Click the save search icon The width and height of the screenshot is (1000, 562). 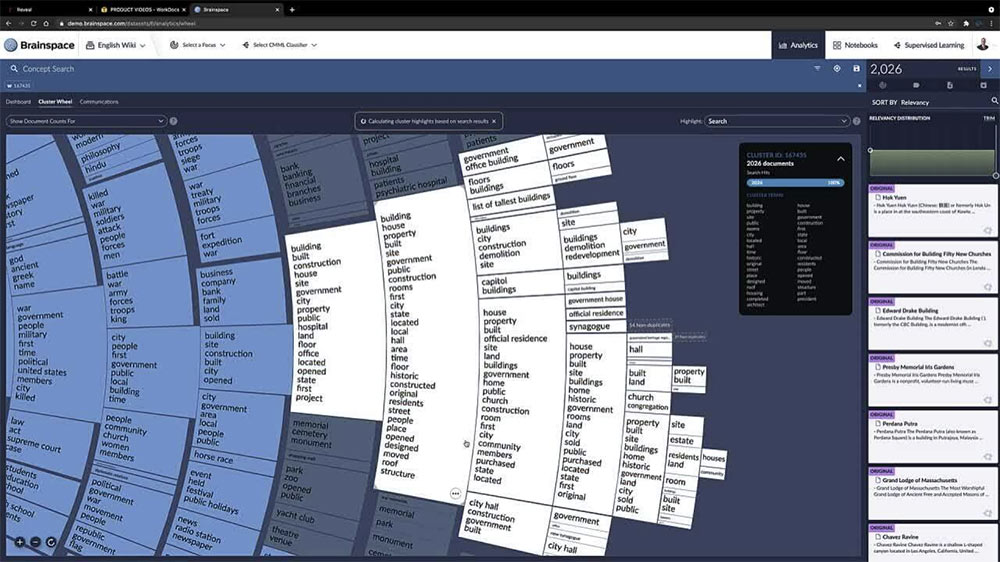pyautogui.click(x=856, y=69)
